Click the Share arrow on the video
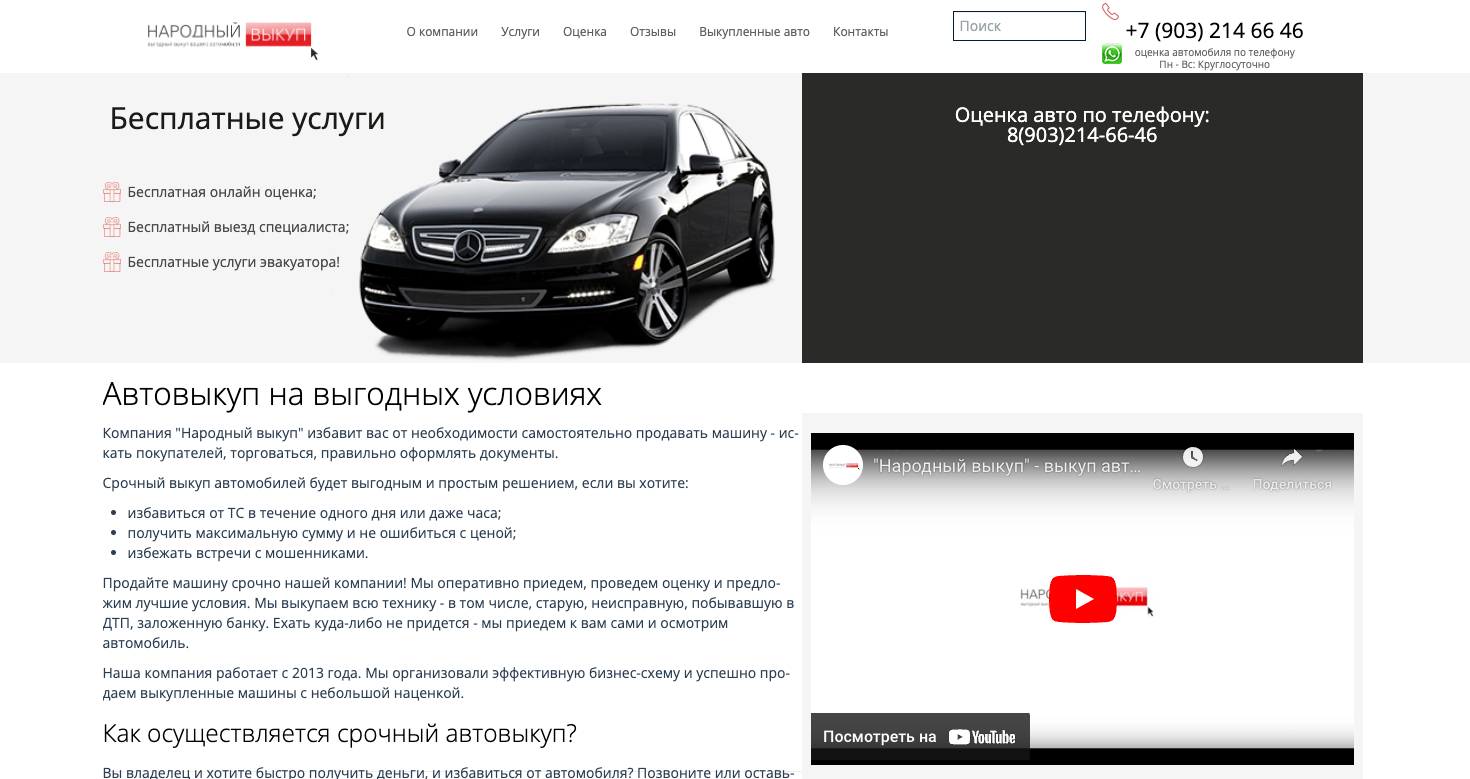The width and height of the screenshot is (1470, 779). coord(1292,458)
